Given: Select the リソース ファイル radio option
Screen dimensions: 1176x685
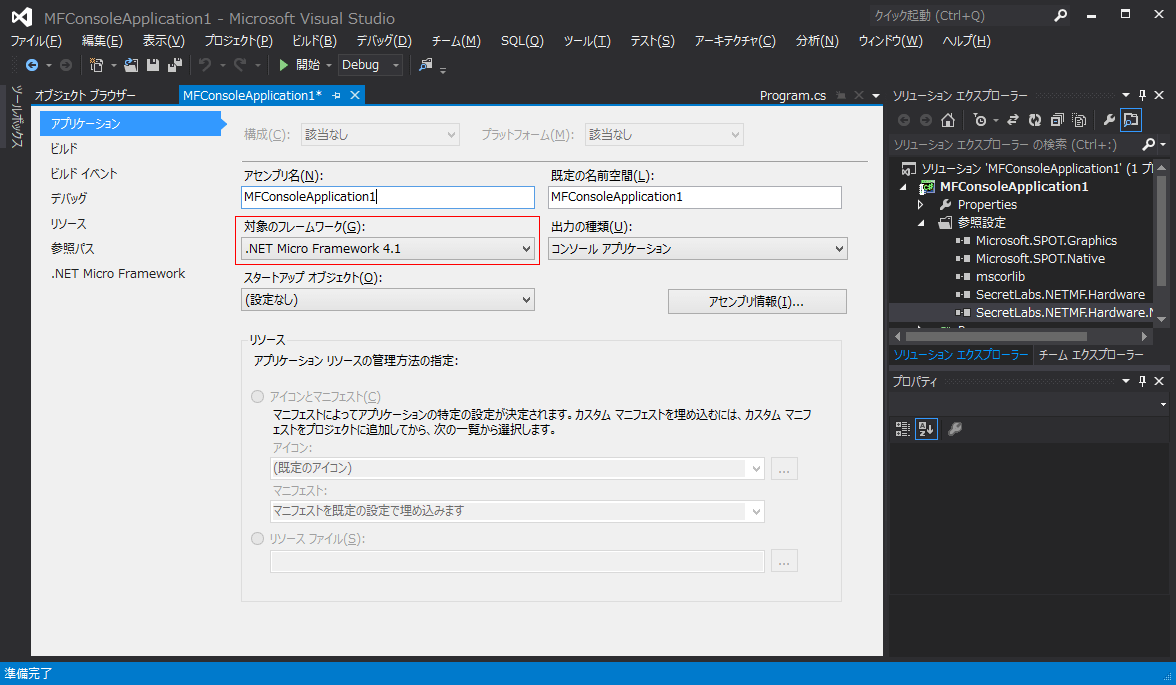Looking at the screenshot, I should [x=258, y=538].
